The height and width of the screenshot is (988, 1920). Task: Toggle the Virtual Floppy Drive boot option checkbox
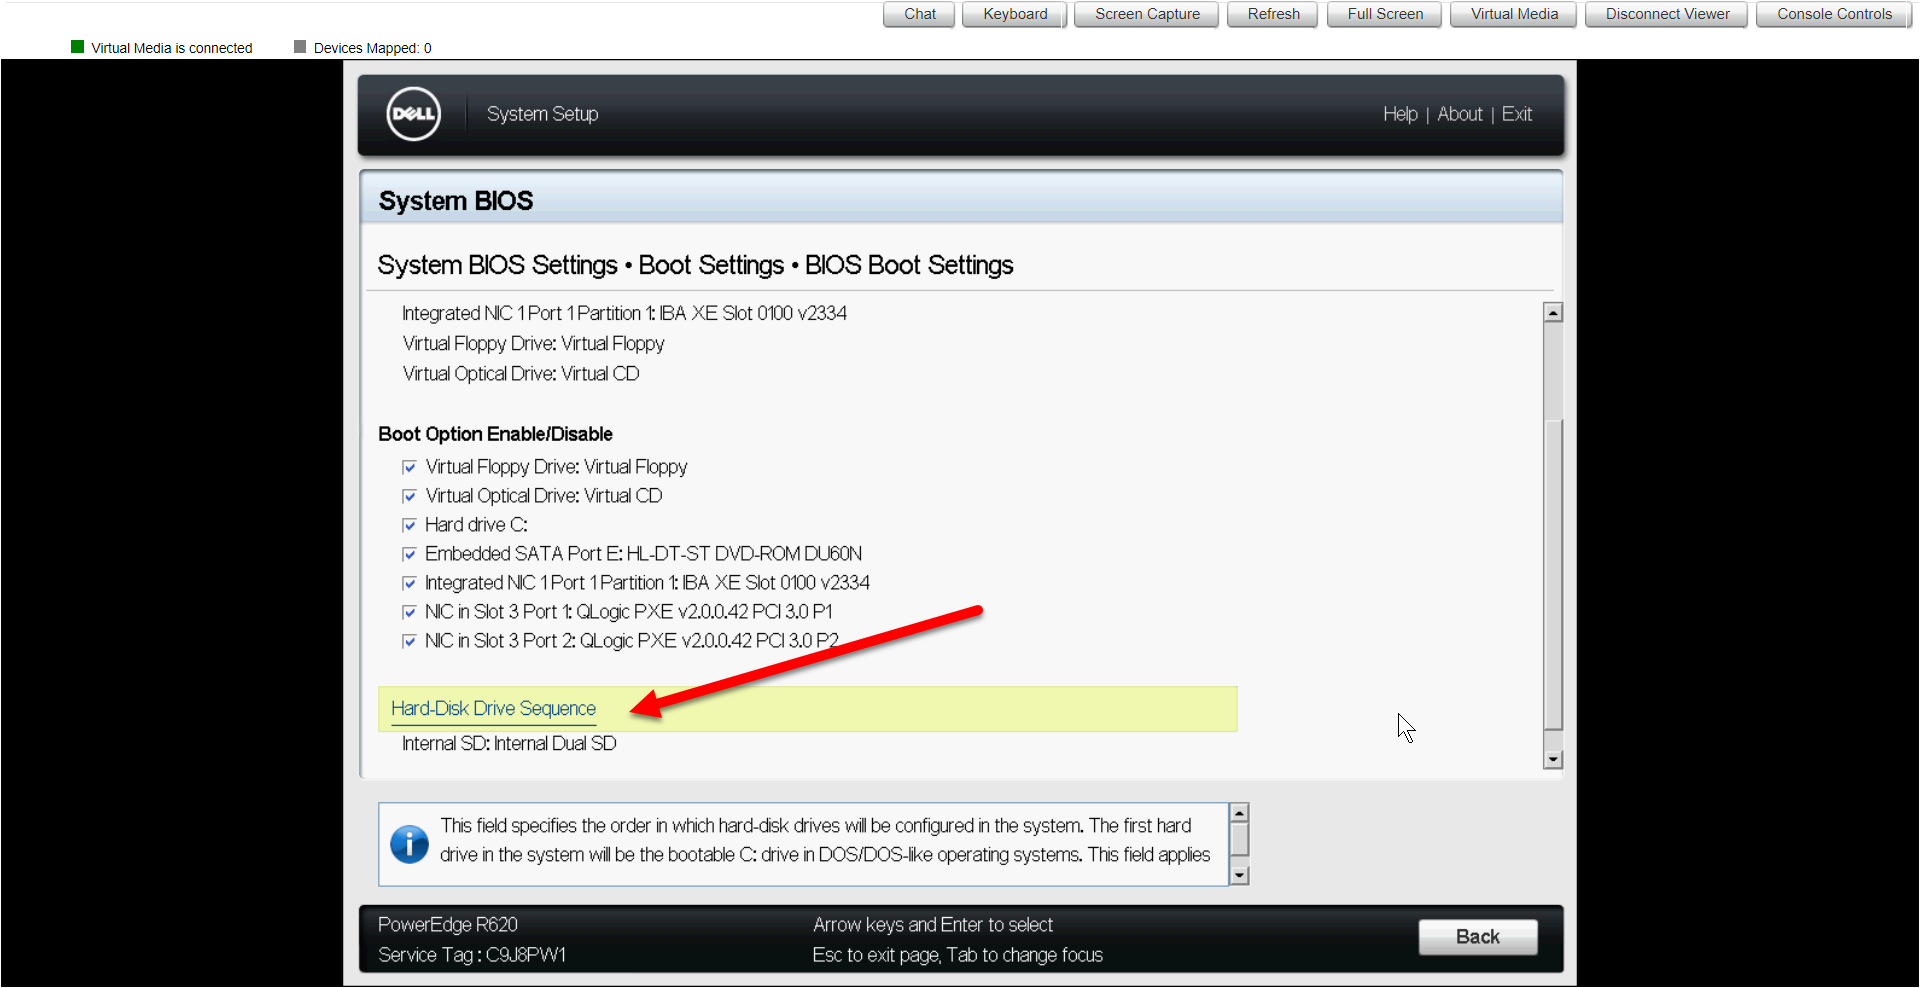[x=409, y=467]
